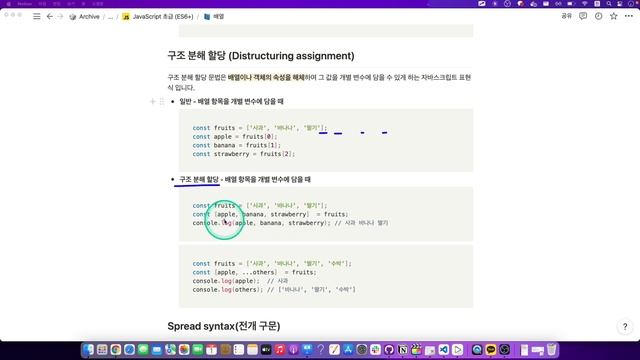Open Music from the Dock
Screen dimensions: 640x360
tap(280, 350)
